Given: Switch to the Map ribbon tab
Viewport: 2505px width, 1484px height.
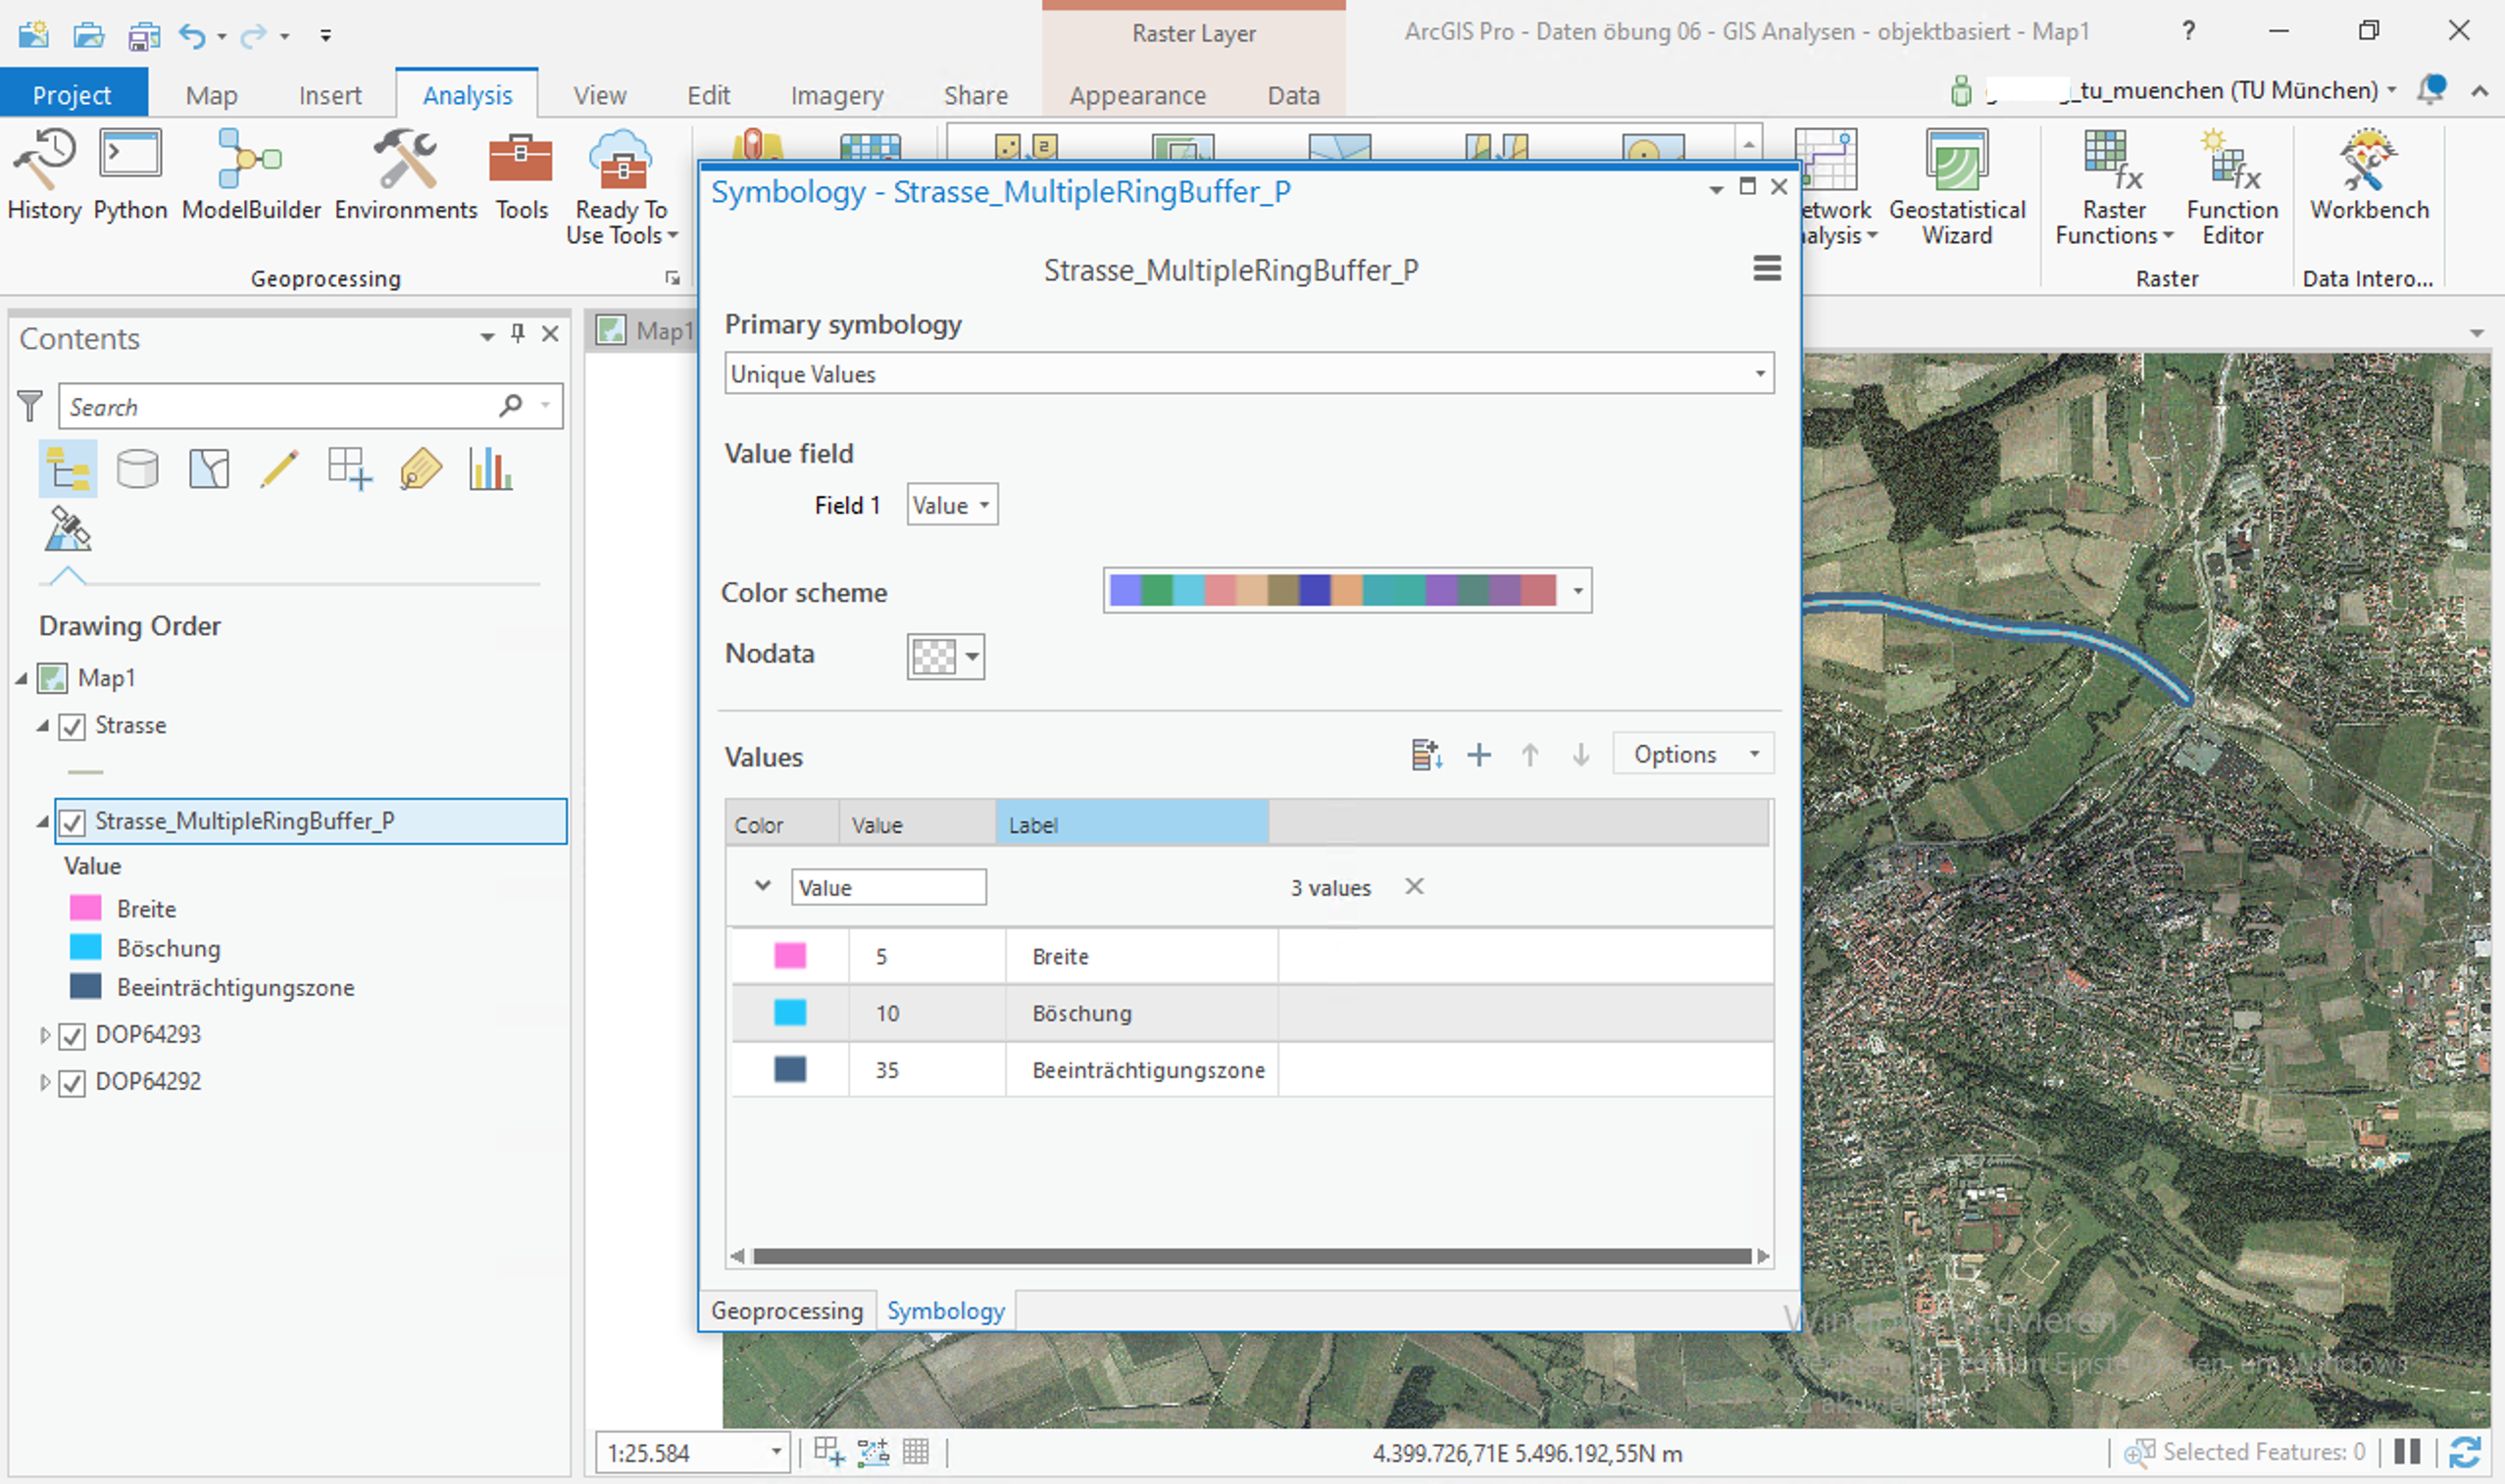Looking at the screenshot, I should coord(211,95).
